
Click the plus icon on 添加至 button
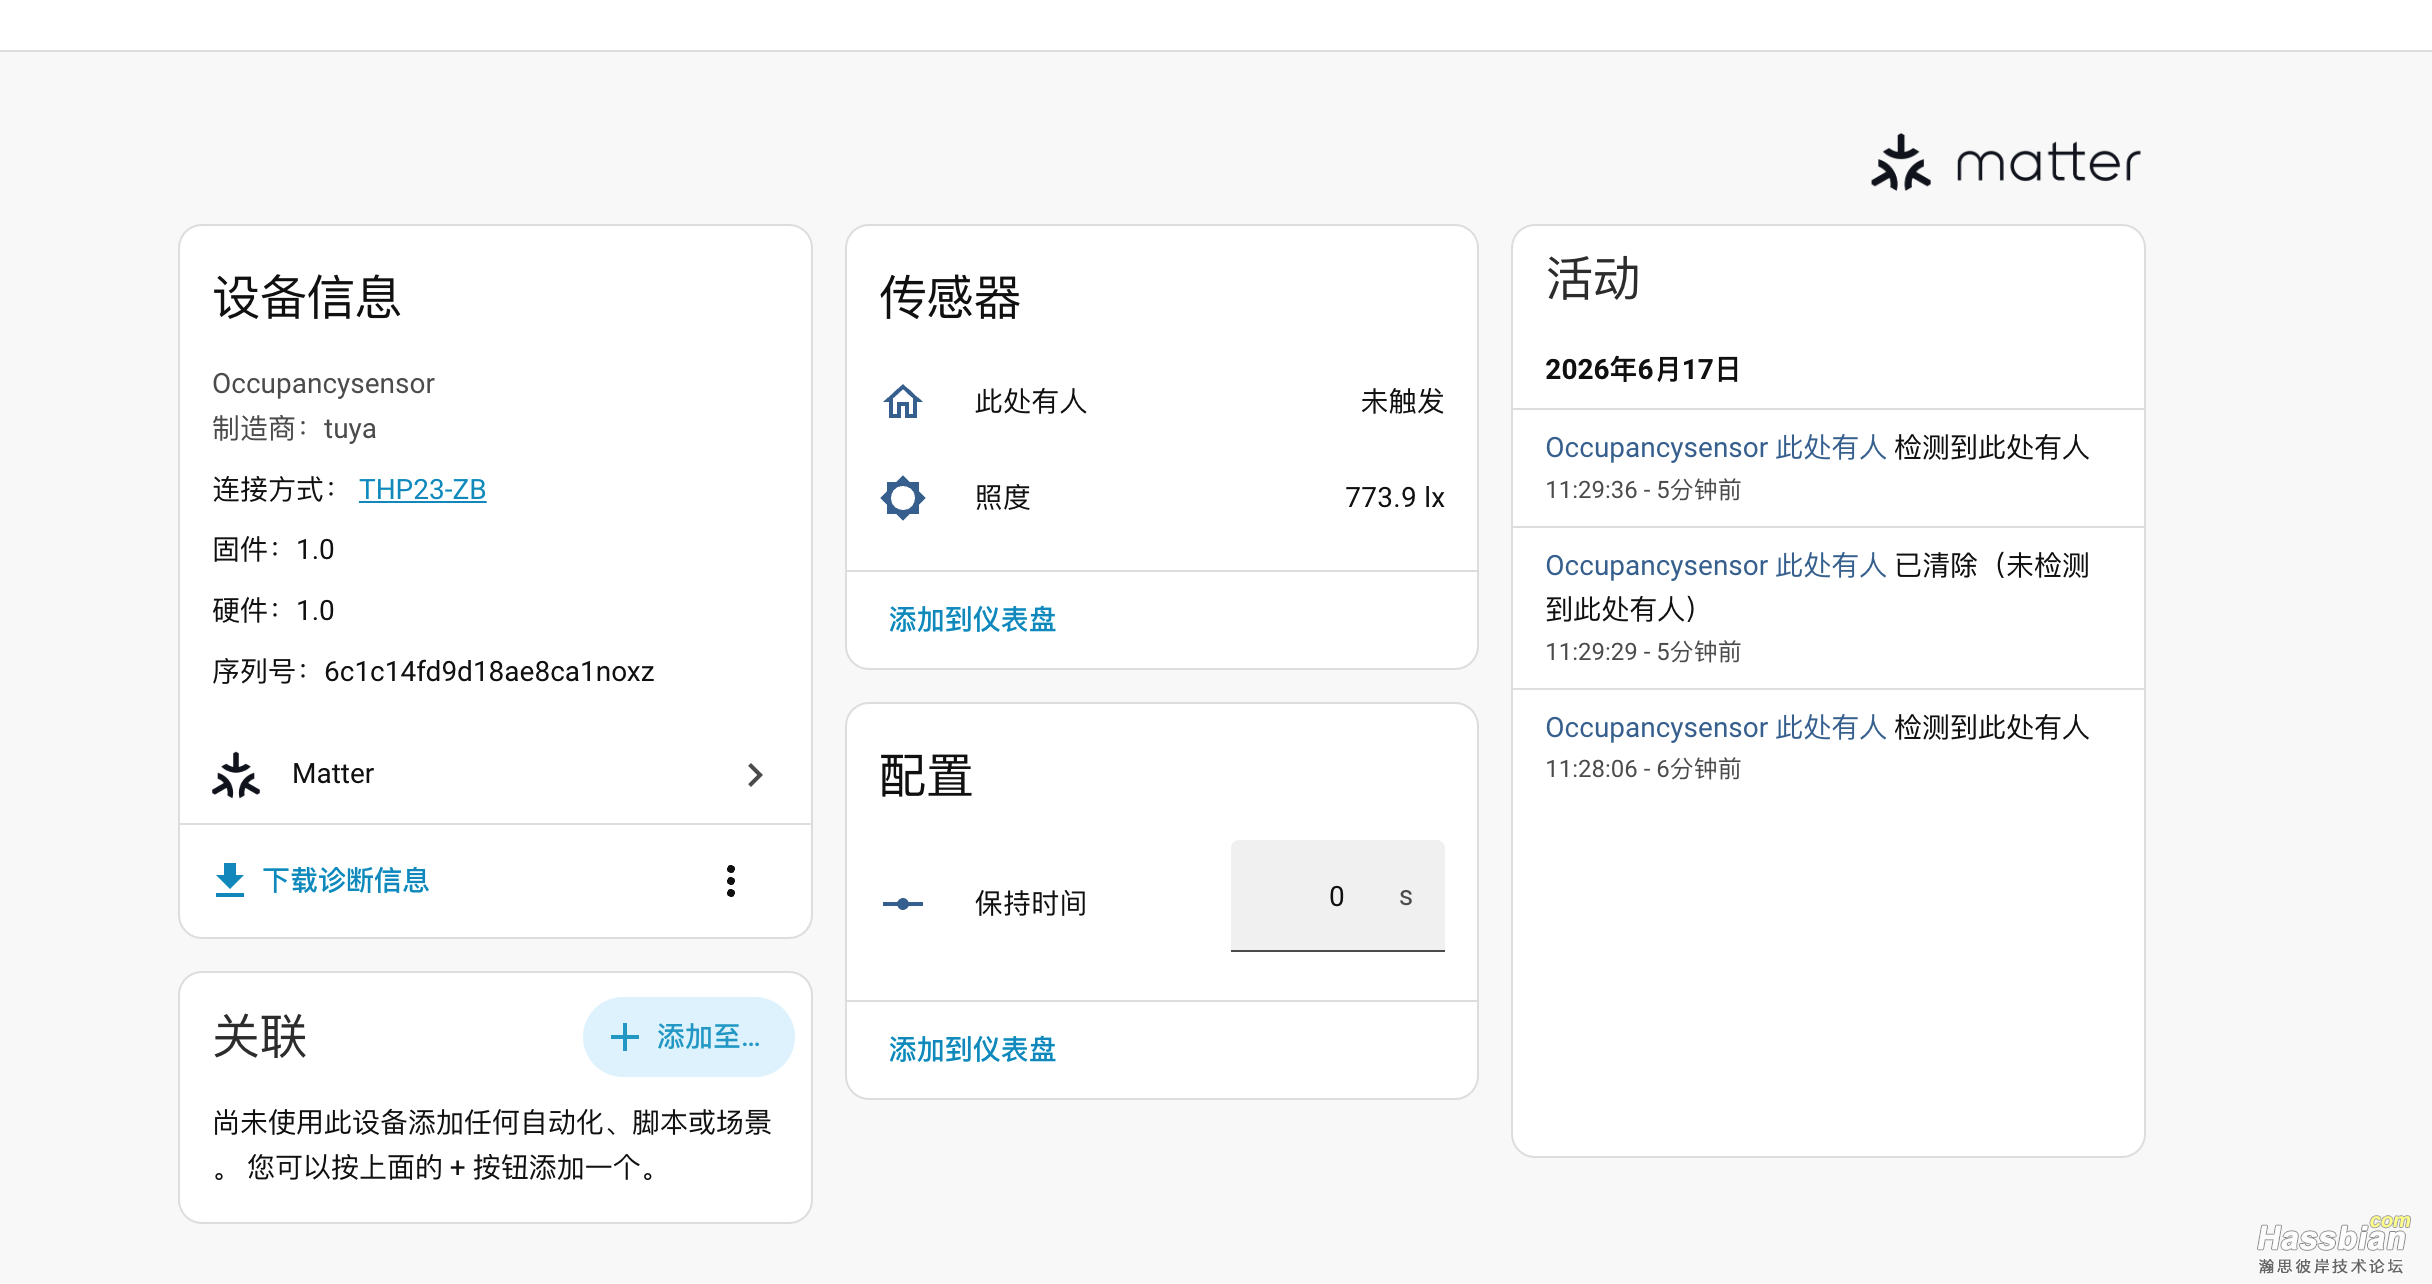625,1037
